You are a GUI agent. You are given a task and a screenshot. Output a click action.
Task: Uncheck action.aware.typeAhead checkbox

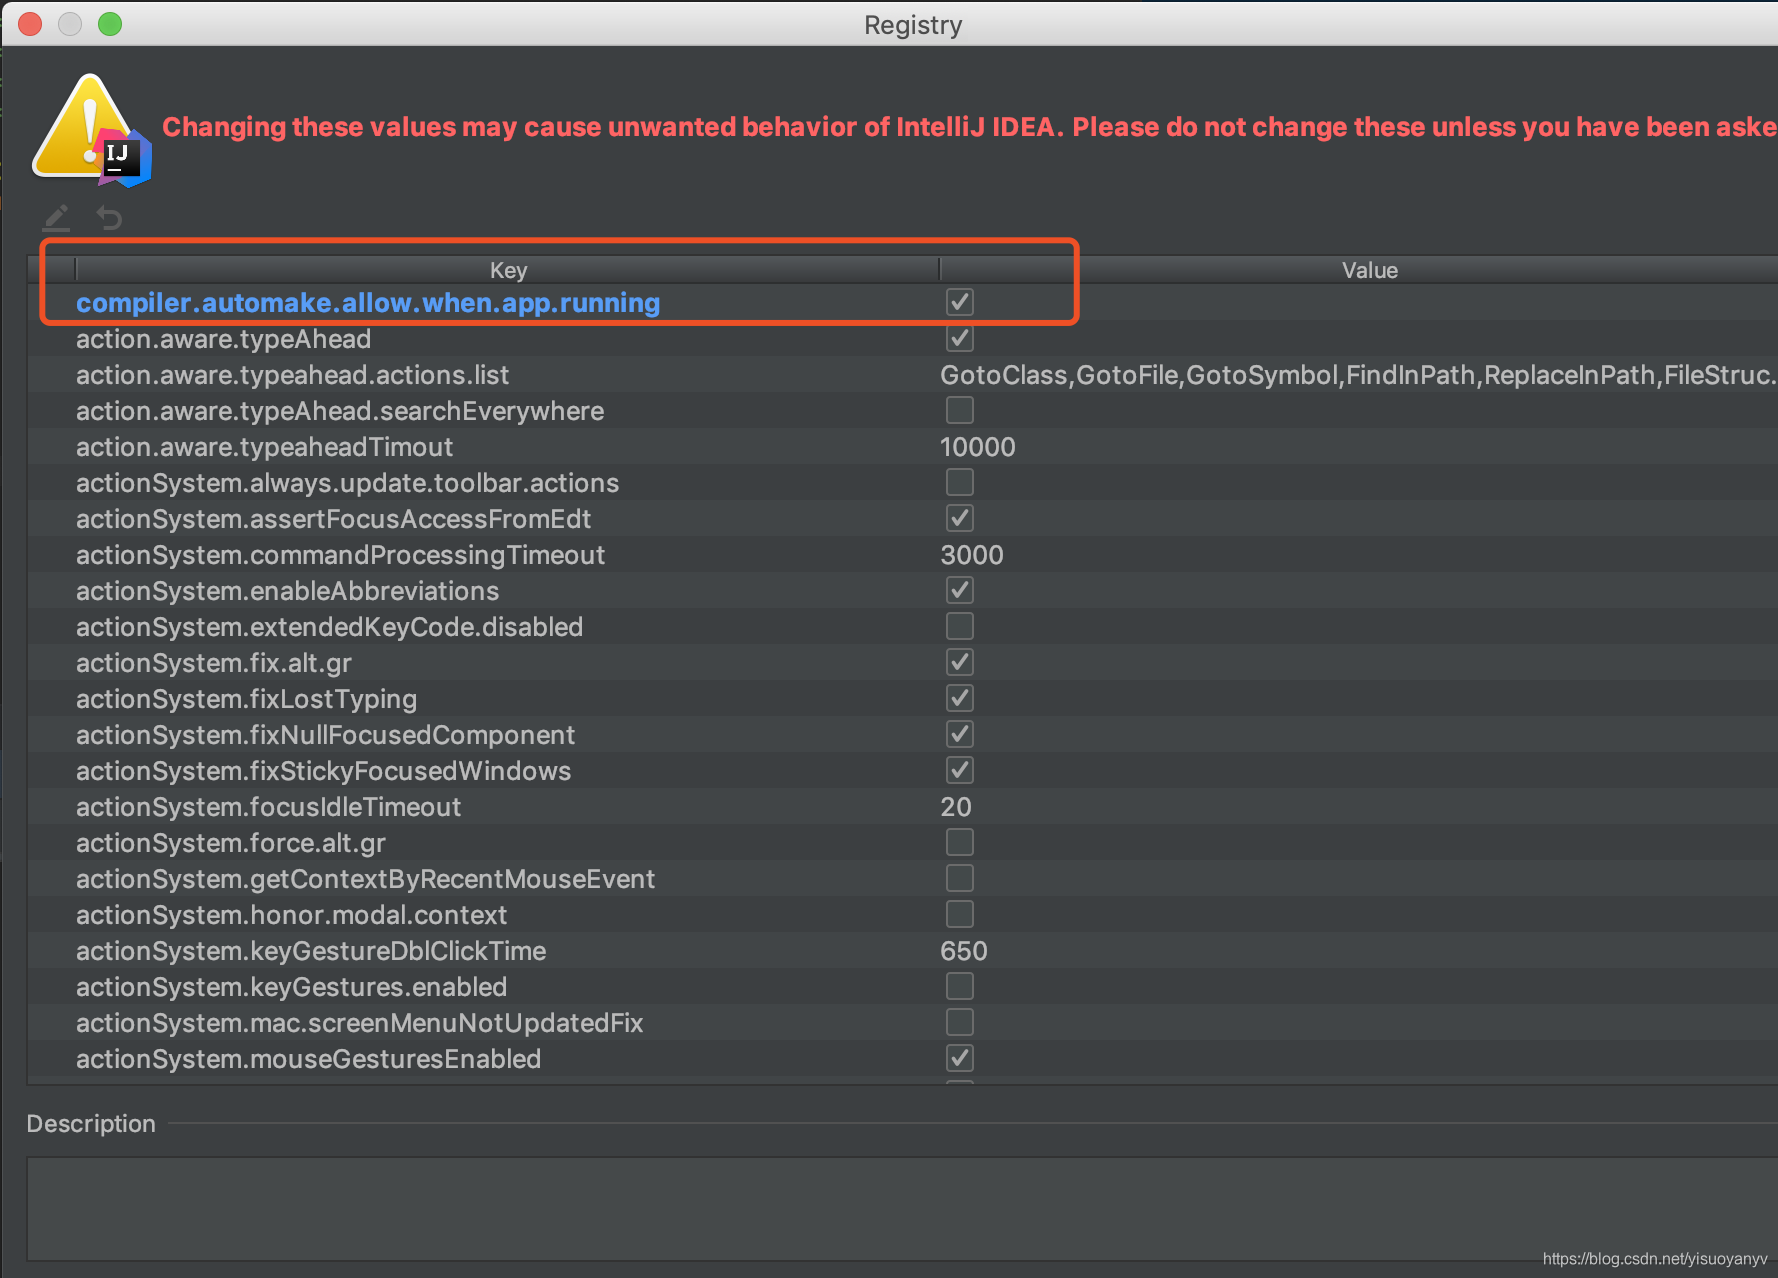[x=960, y=338]
